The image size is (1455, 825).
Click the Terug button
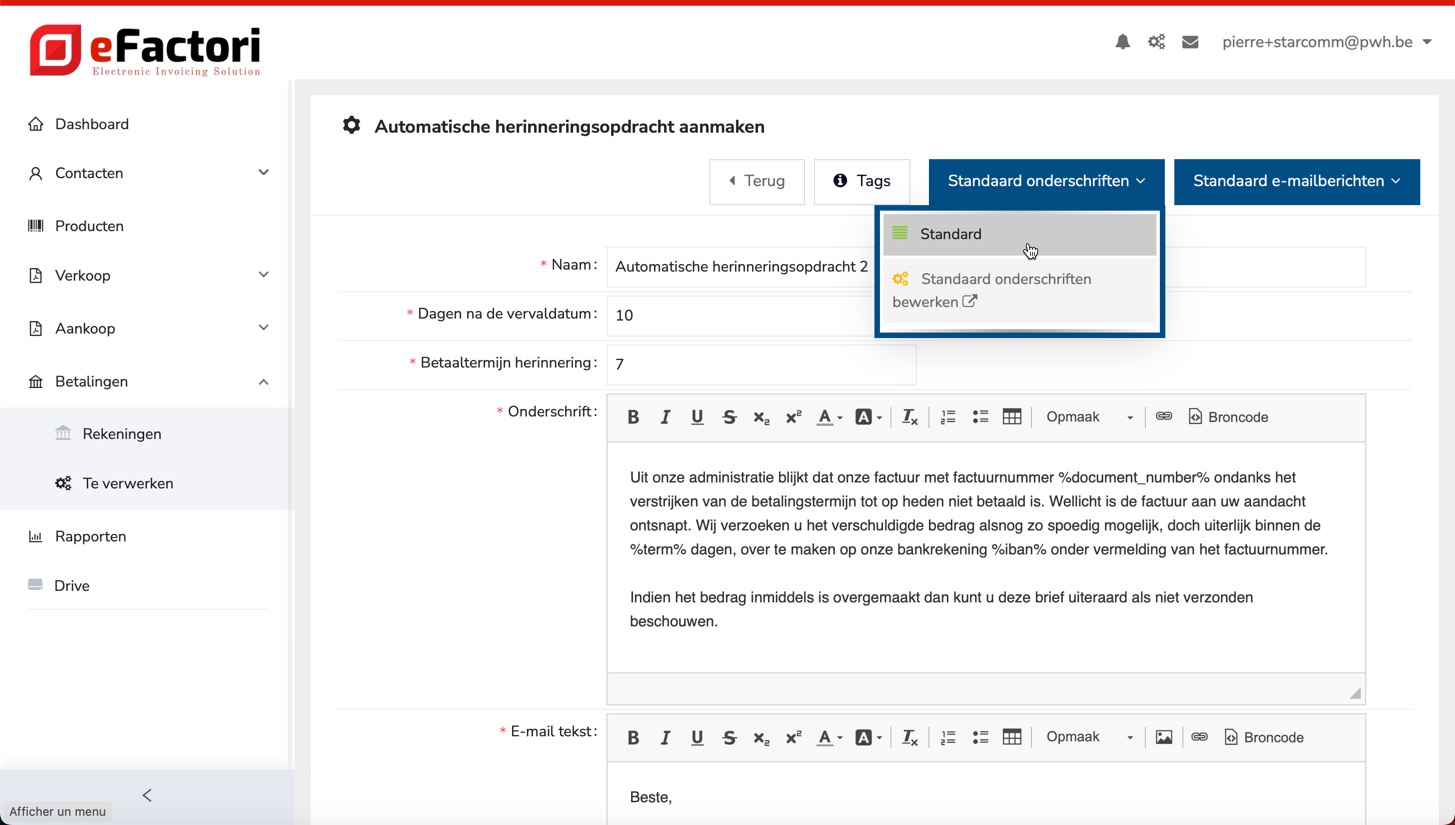756,182
